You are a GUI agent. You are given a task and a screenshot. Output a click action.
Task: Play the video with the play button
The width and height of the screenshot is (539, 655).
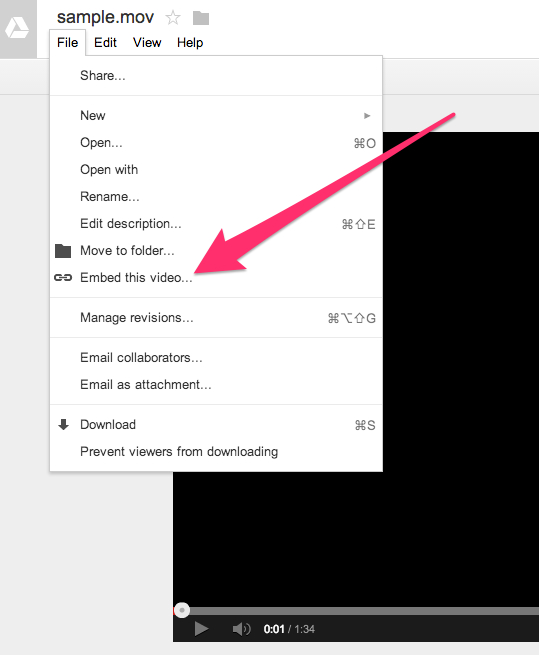[201, 629]
